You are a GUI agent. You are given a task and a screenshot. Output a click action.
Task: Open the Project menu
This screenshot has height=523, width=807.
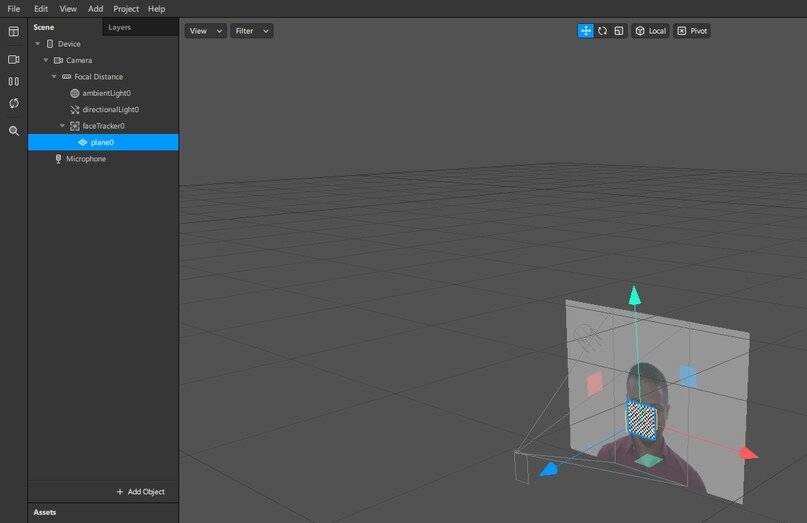pos(126,8)
